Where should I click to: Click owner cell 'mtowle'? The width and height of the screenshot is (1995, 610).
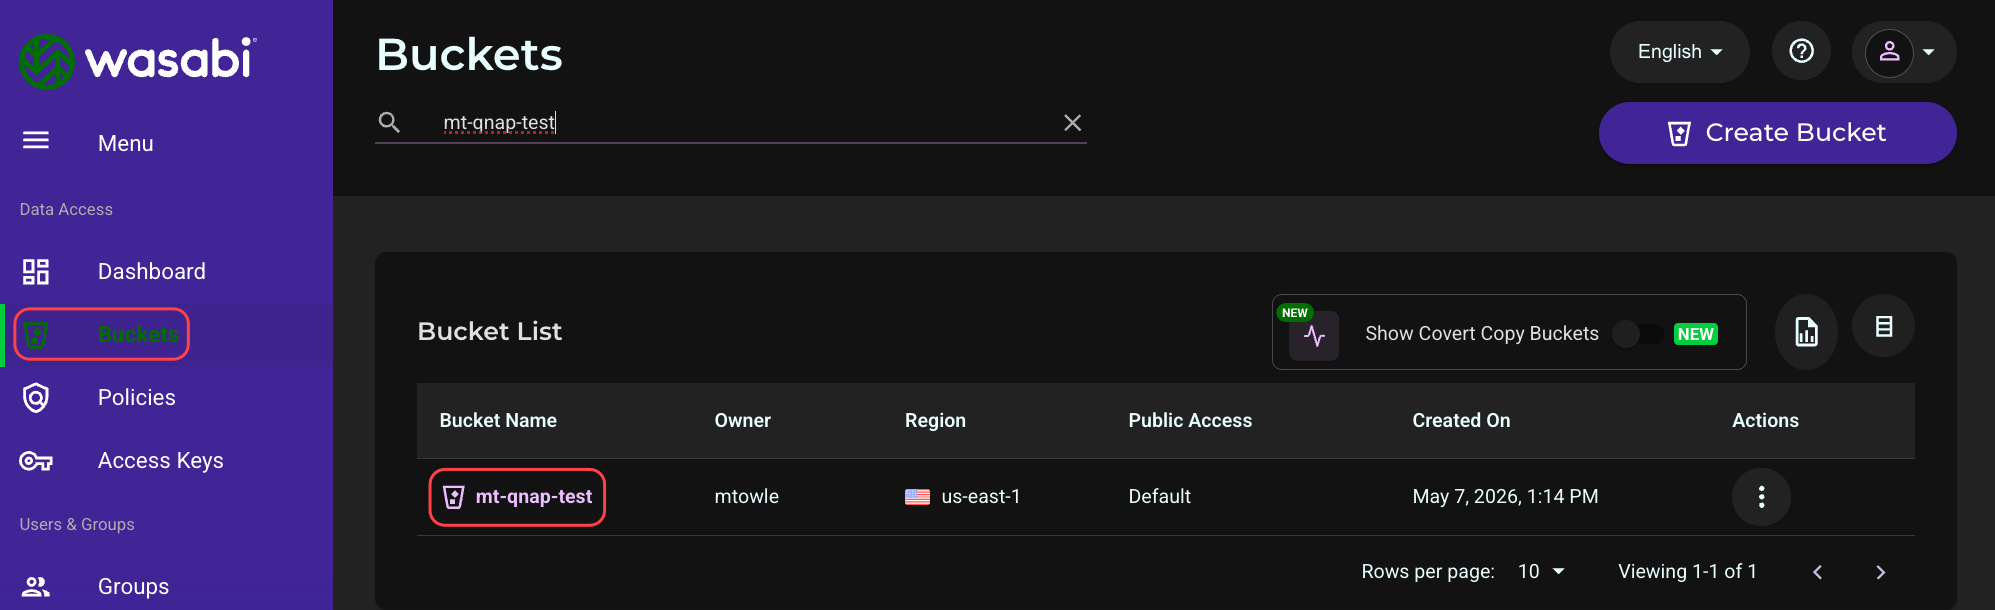(x=747, y=497)
